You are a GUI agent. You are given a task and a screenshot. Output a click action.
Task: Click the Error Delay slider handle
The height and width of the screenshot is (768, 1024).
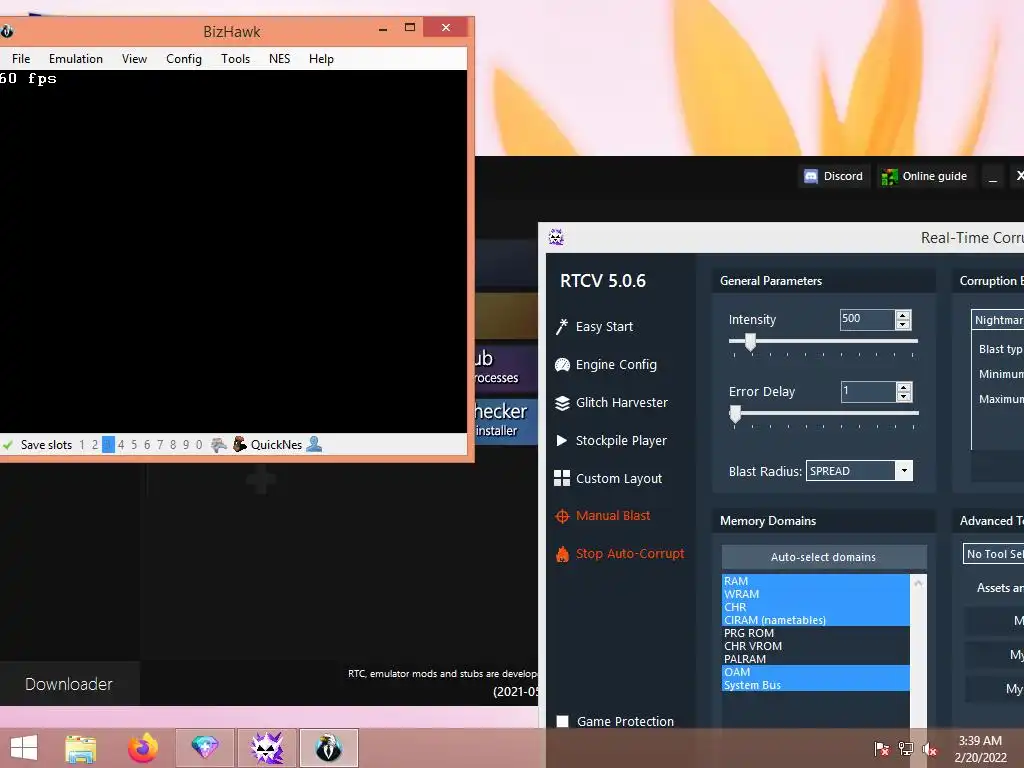(x=735, y=414)
